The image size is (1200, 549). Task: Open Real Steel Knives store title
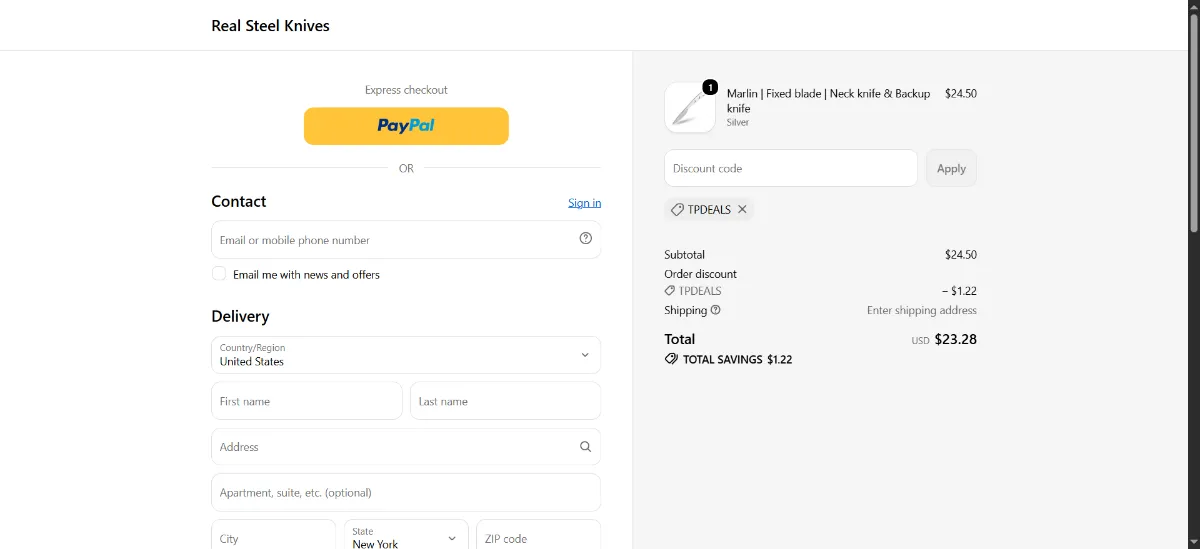(270, 26)
